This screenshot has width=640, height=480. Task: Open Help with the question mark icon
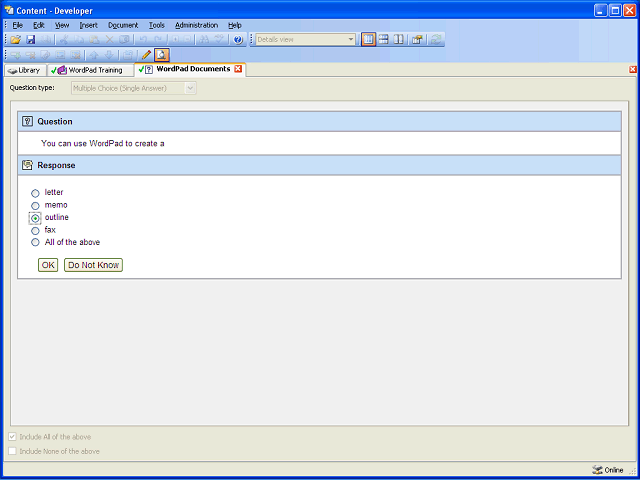[x=238, y=40]
